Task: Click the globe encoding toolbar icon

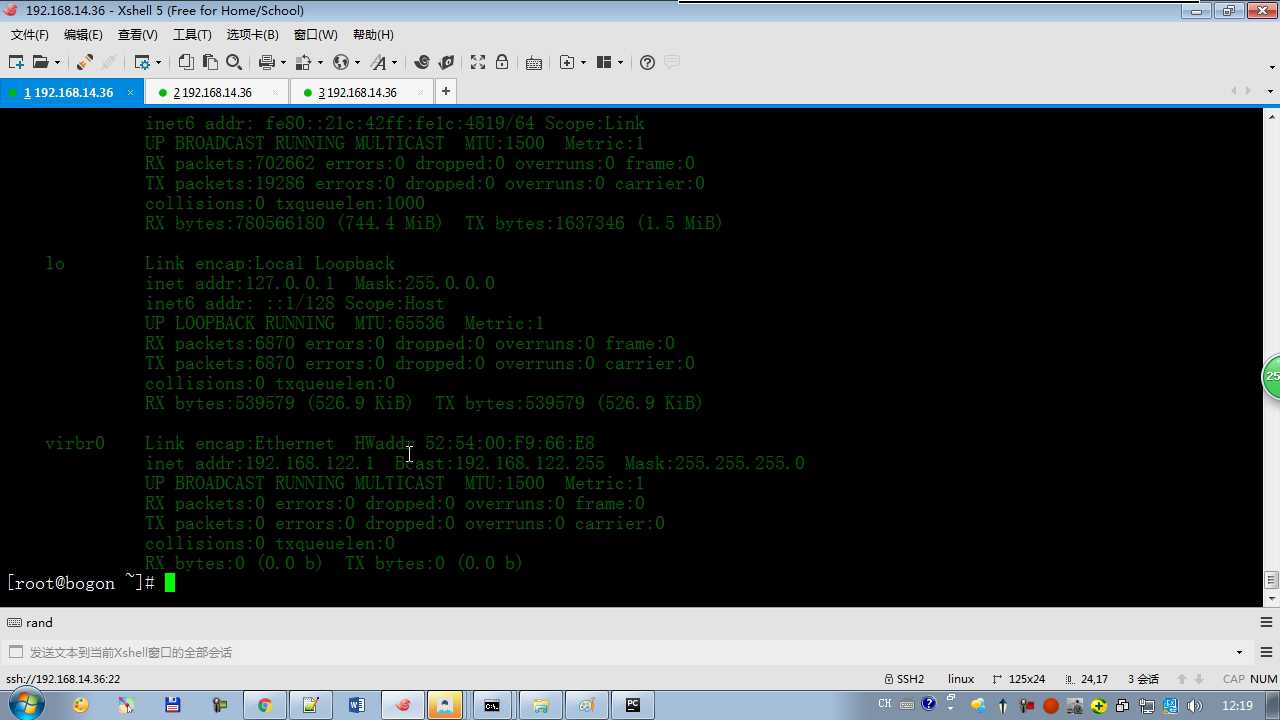Action: click(x=341, y=62)
